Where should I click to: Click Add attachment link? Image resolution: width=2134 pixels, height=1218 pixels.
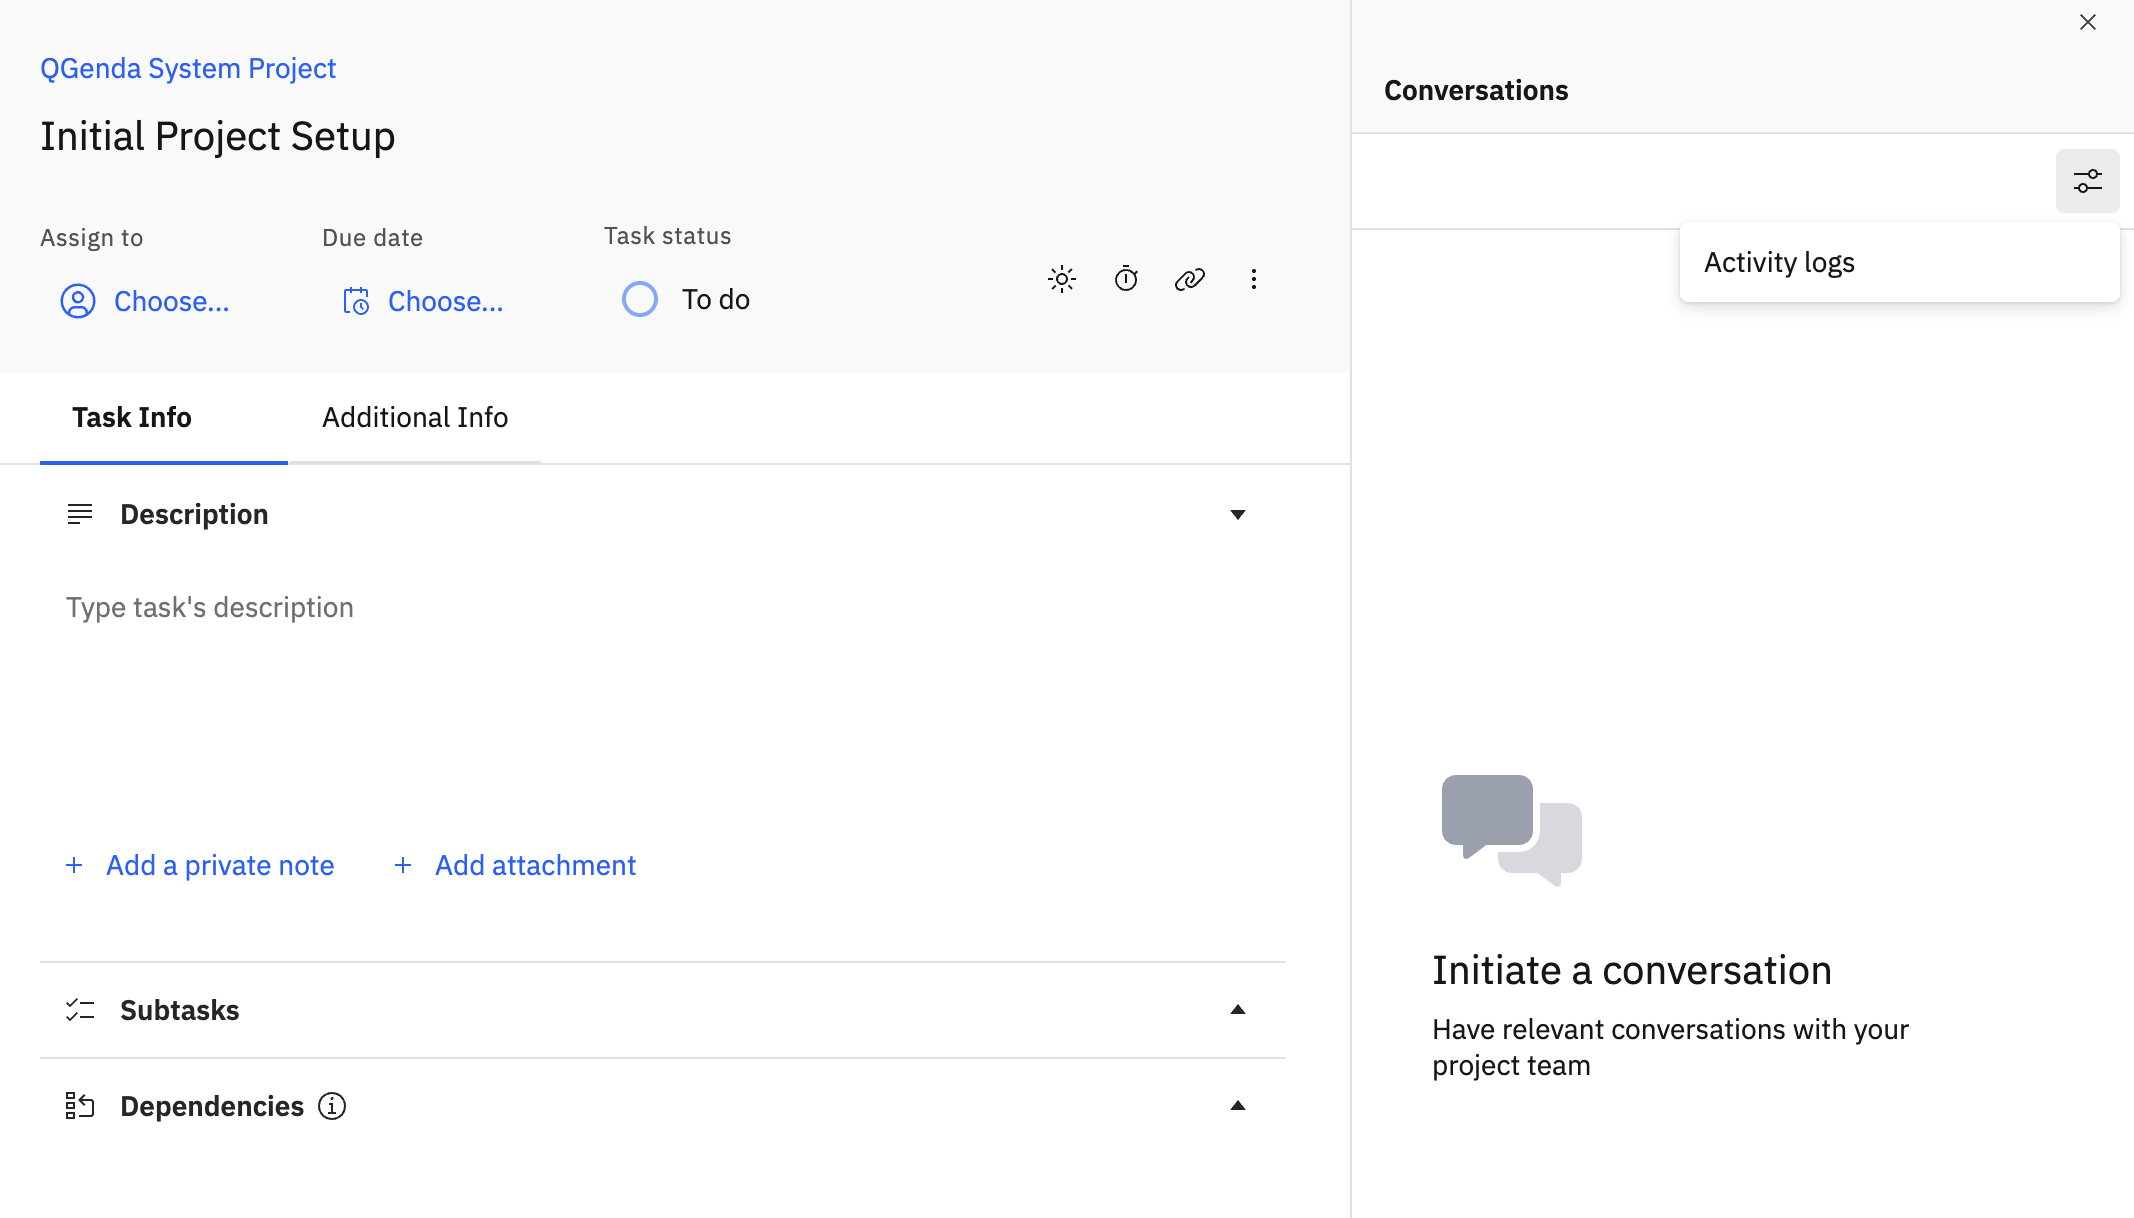tap(535, 865)
